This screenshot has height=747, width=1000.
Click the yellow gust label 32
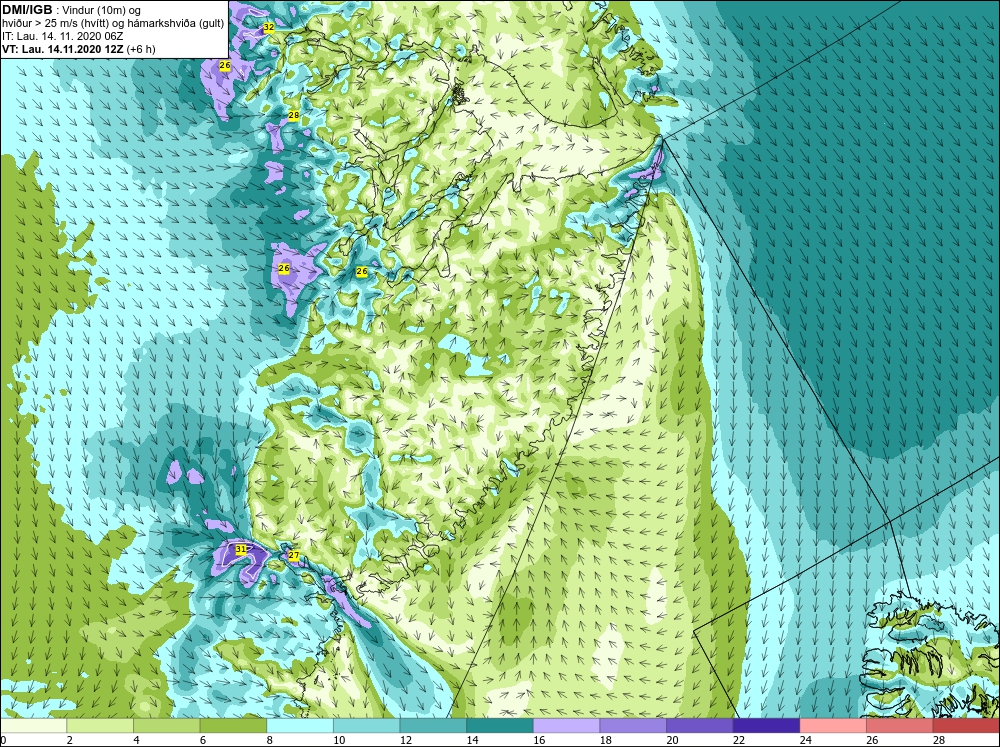(x=268, y=27)
